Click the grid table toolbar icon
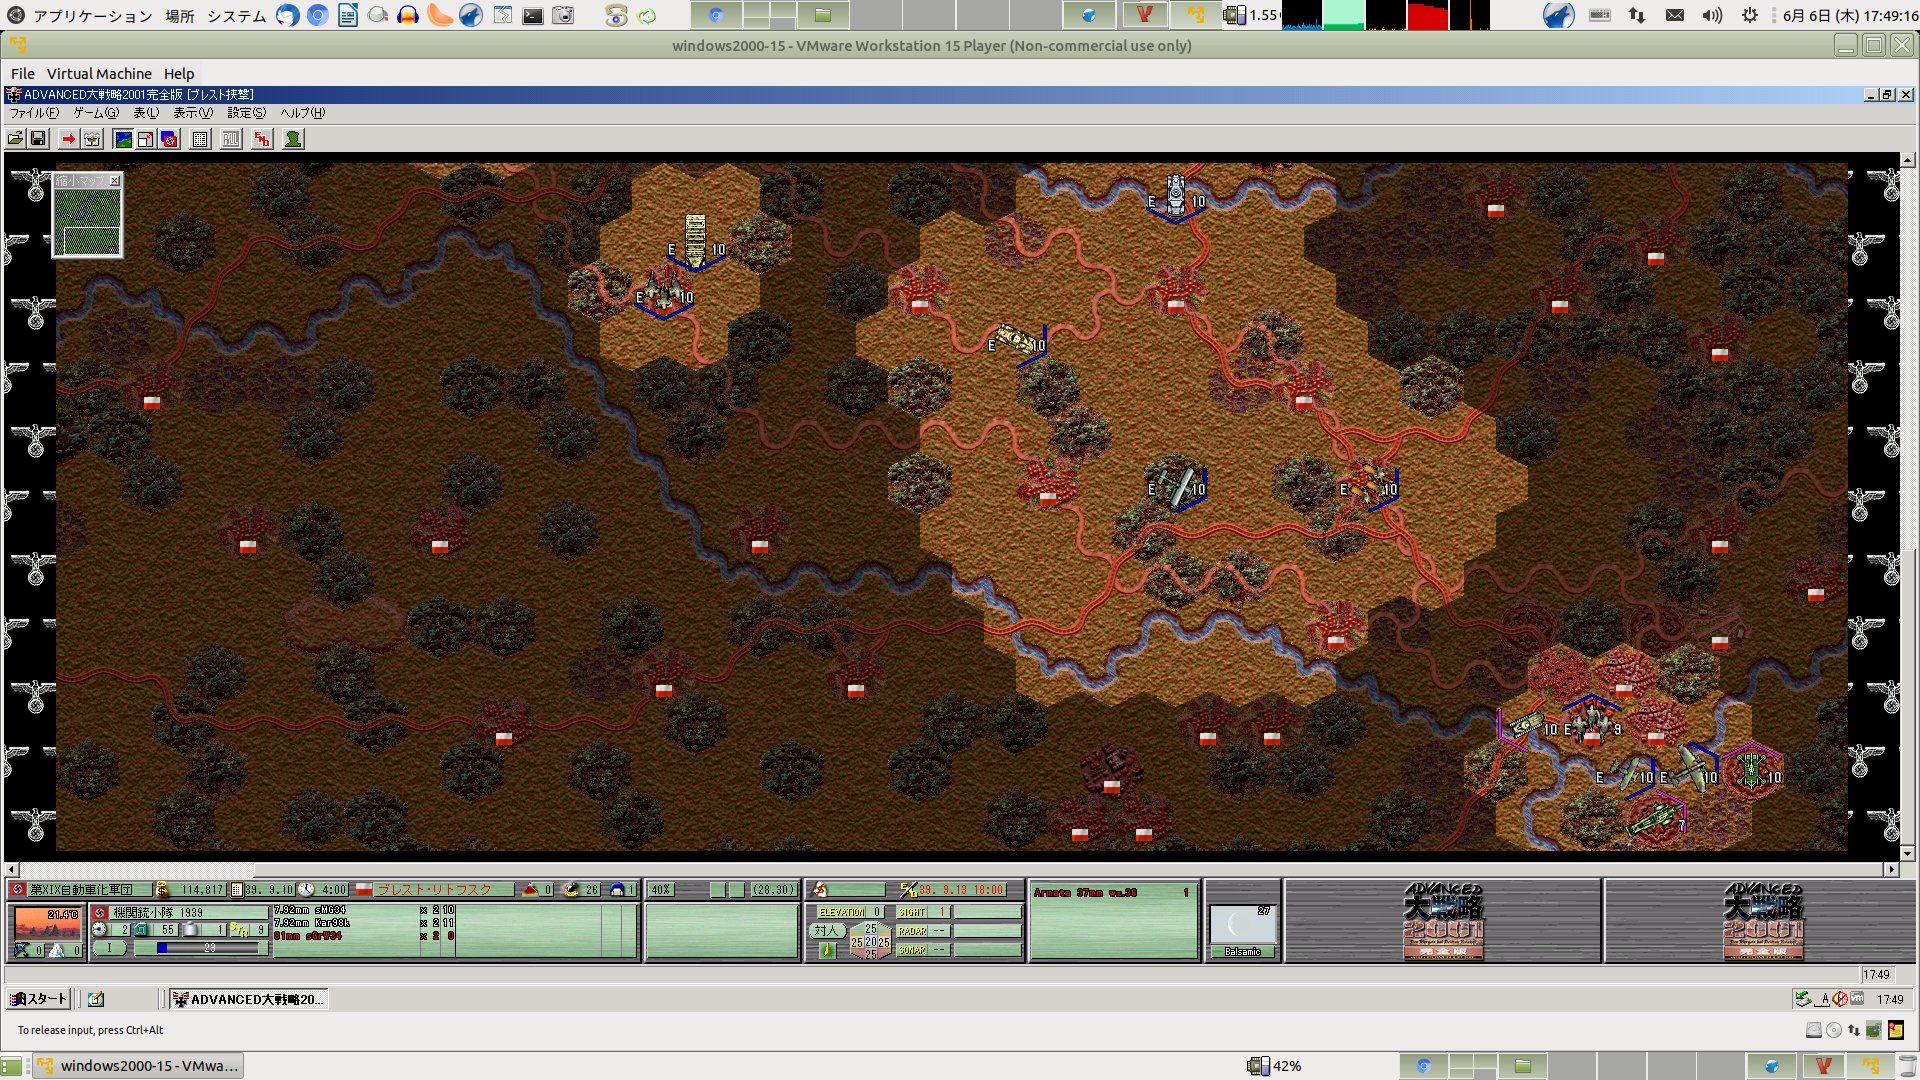The image size is (1920, 1080). point(200,139)
